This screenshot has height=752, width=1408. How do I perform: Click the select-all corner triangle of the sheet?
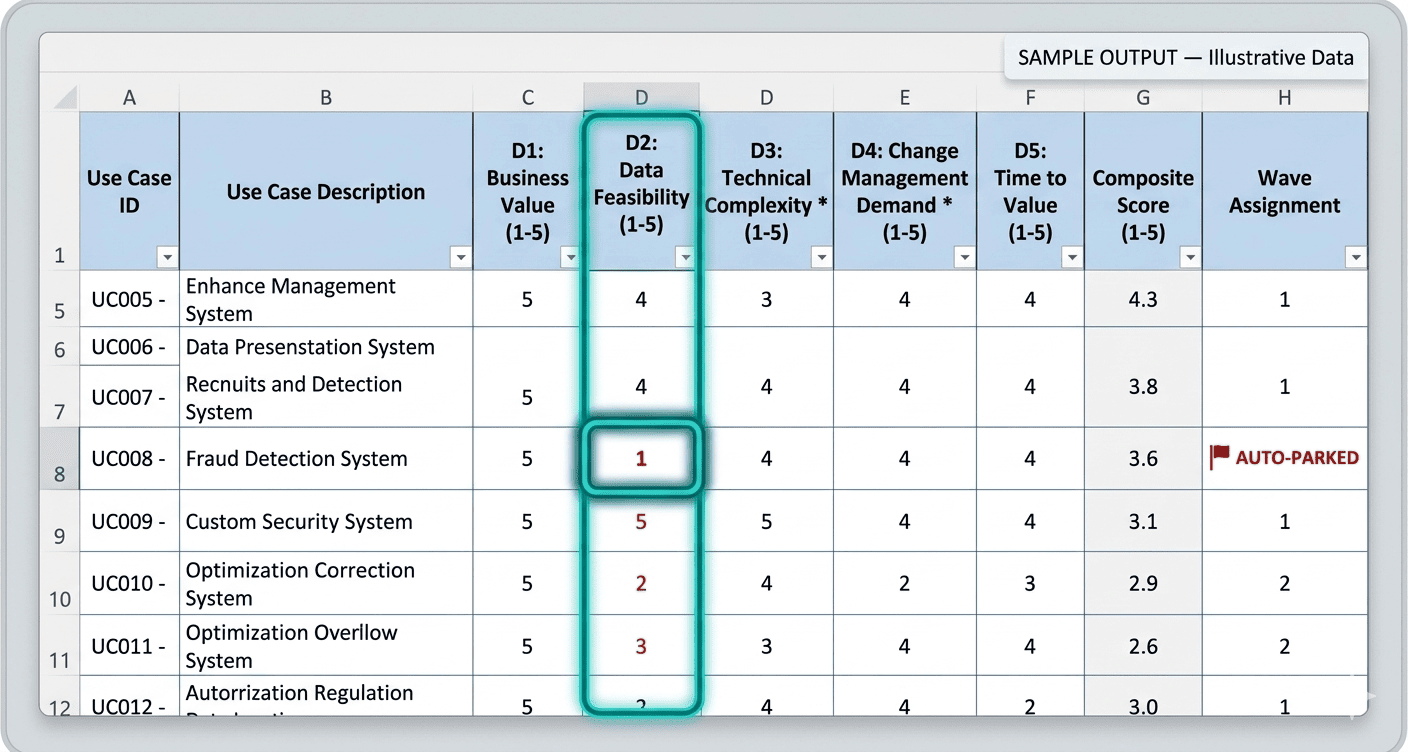pyautogui.click(x=66, y=98)
